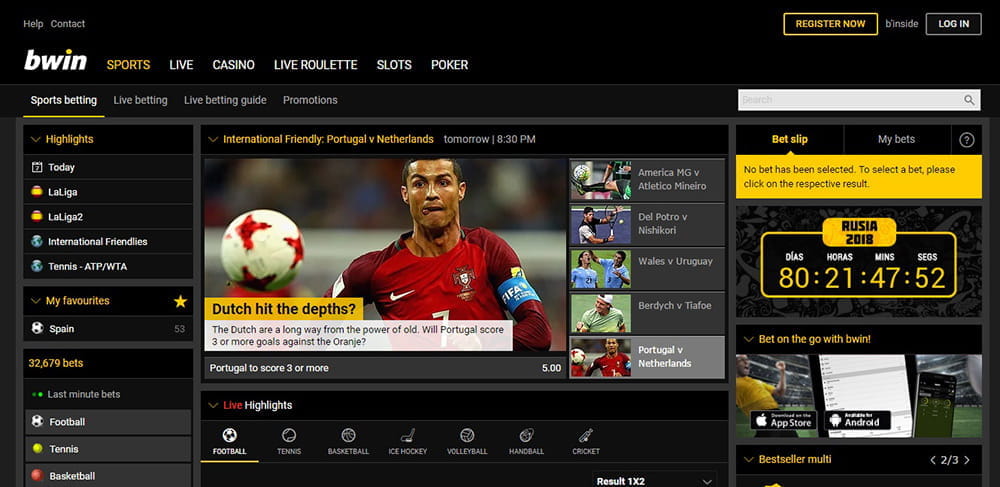Click the 32,679 bets heading
This screenshot has height=487, width=1000.
tap(56, 363)
